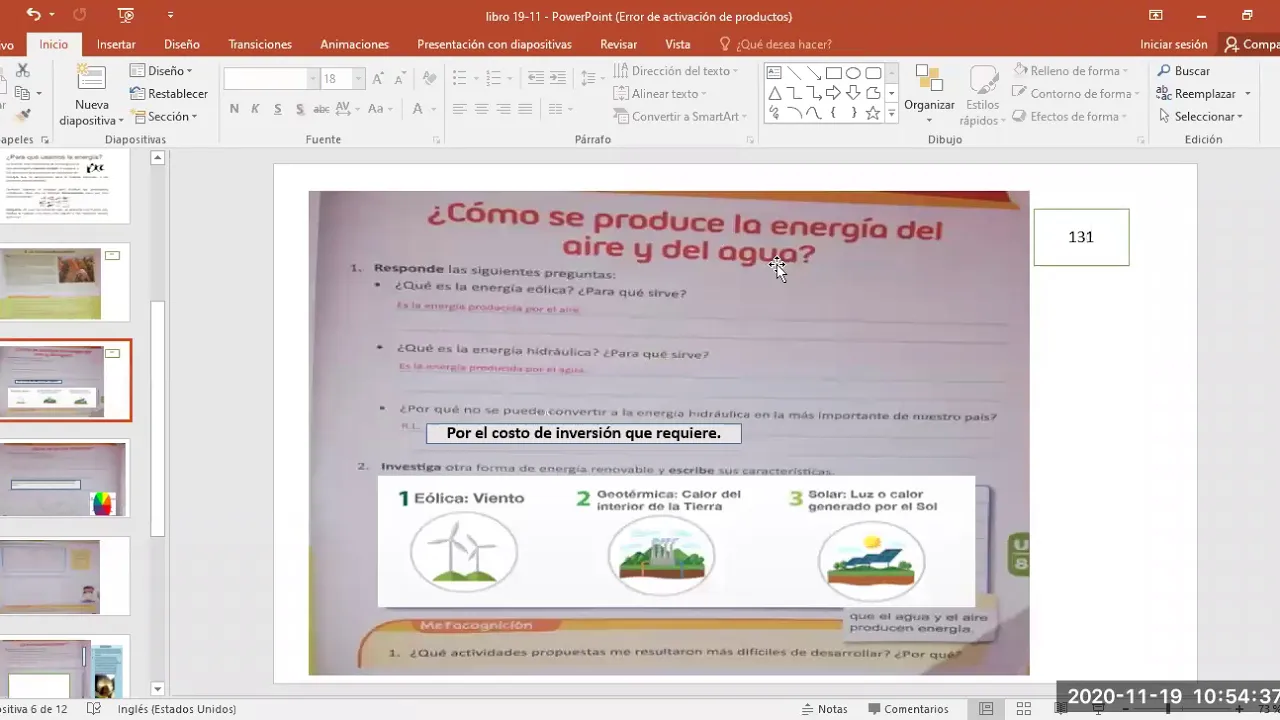
Task: Select the slide thumbnail with the color wheel
Action: coord(65,479)
